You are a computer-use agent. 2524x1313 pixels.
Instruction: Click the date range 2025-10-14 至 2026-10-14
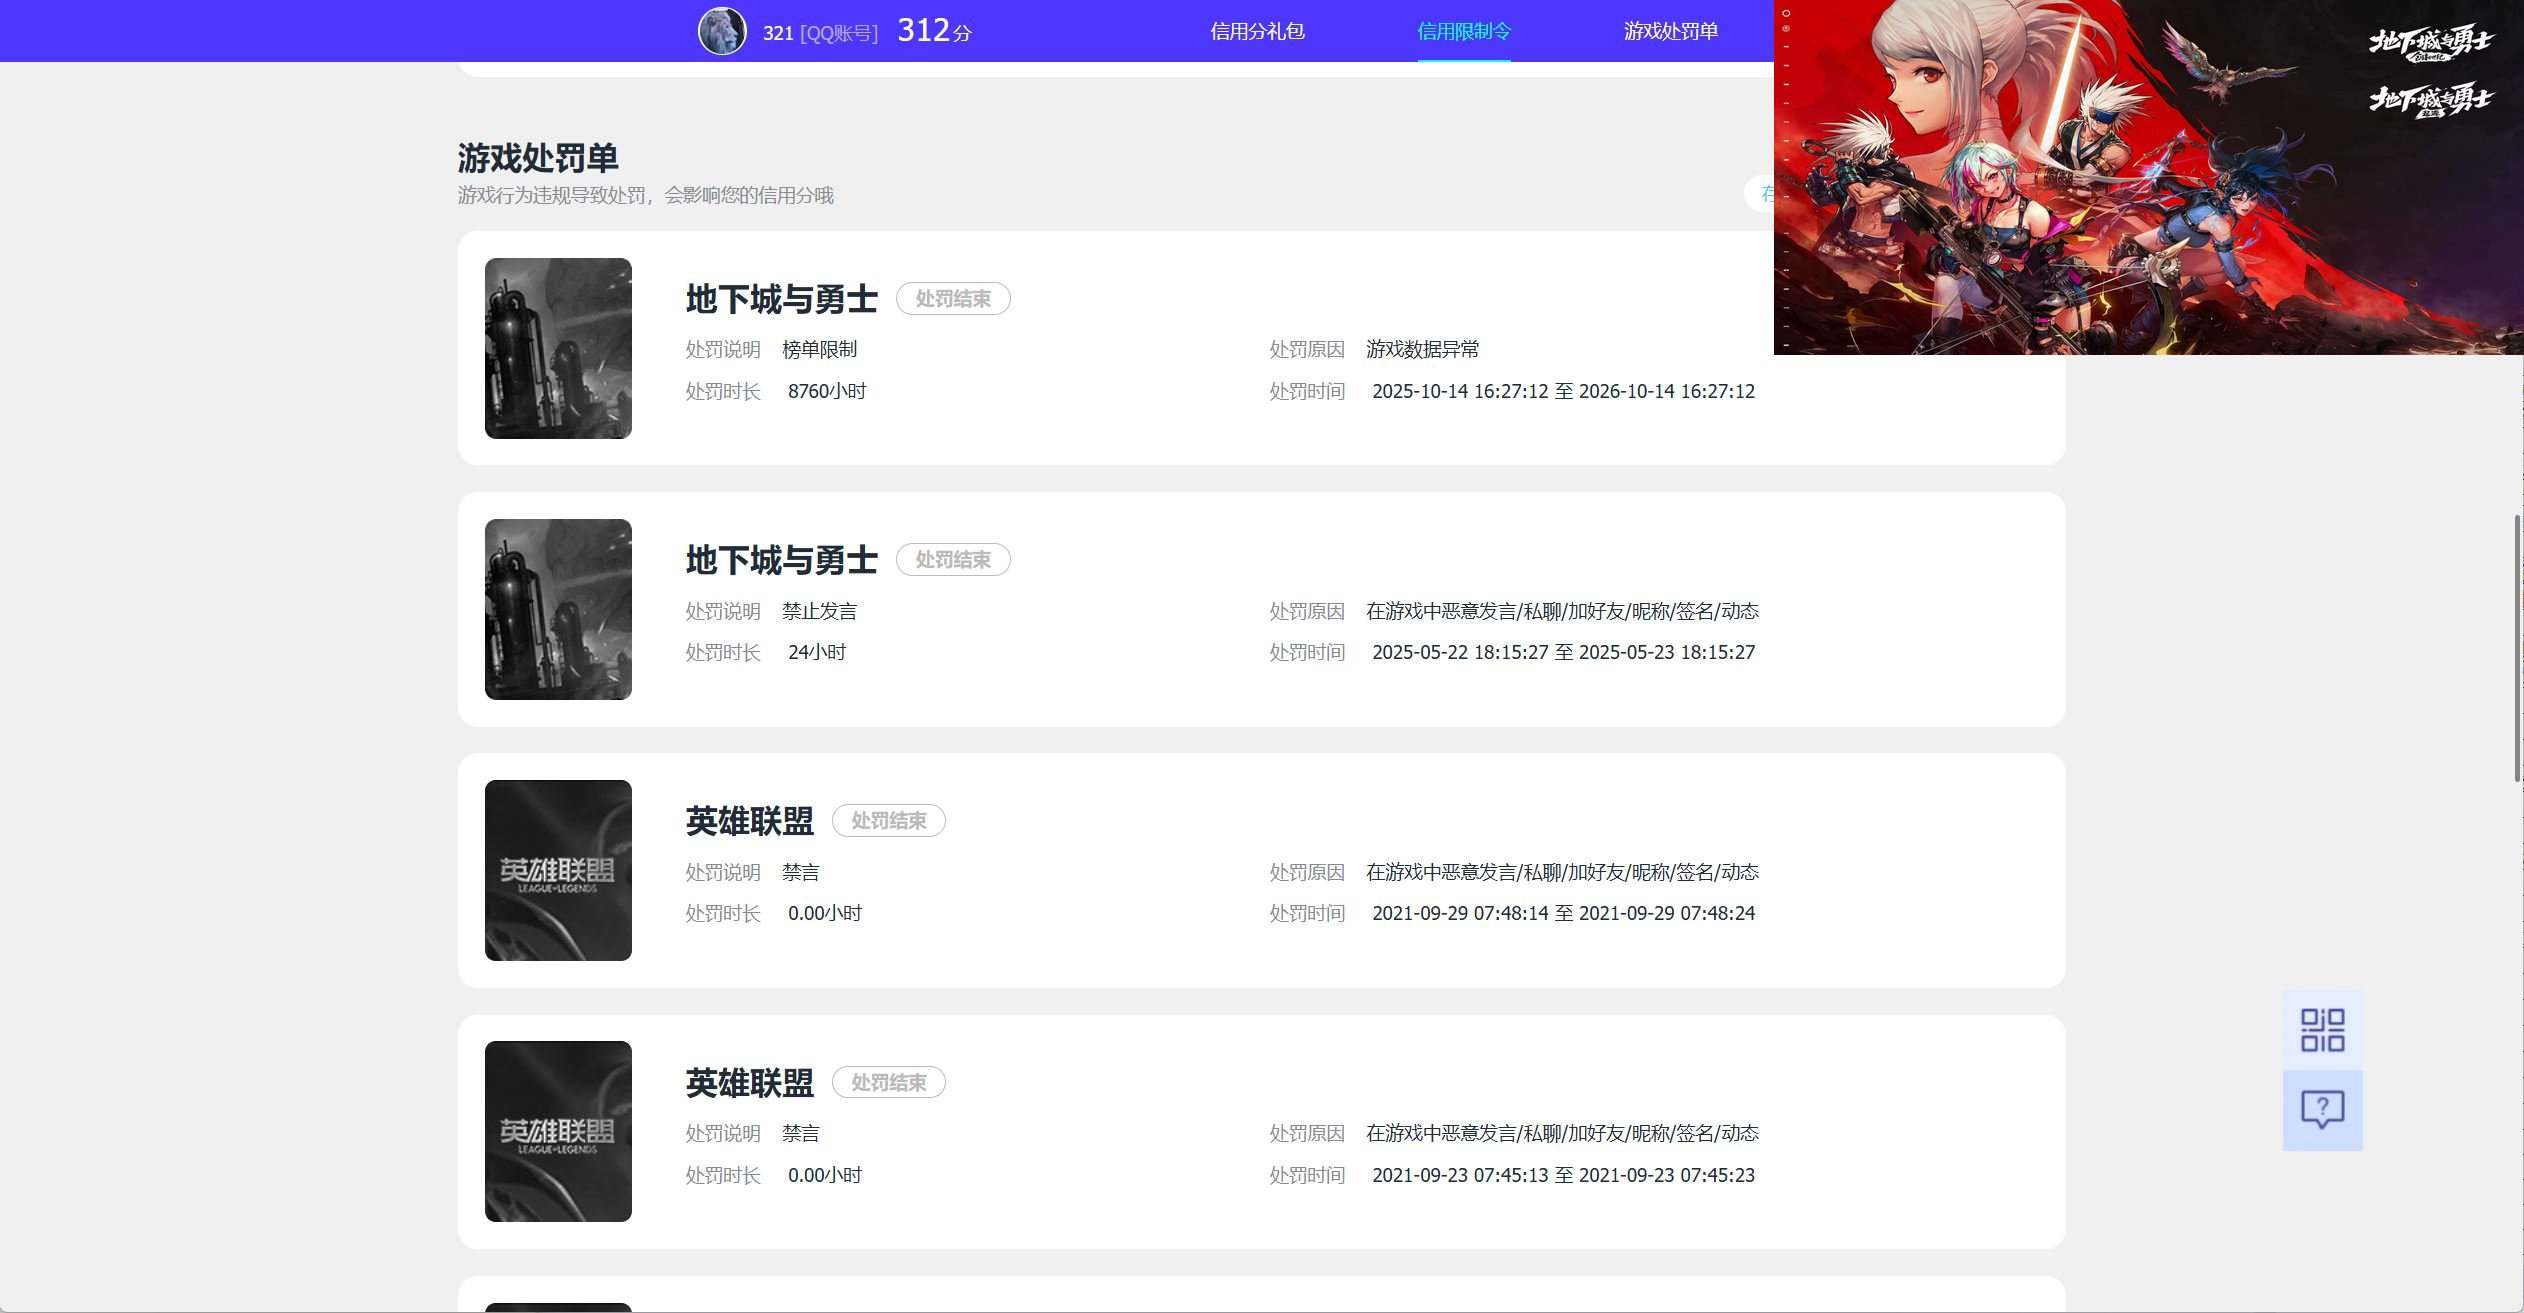click(1563, 391)
